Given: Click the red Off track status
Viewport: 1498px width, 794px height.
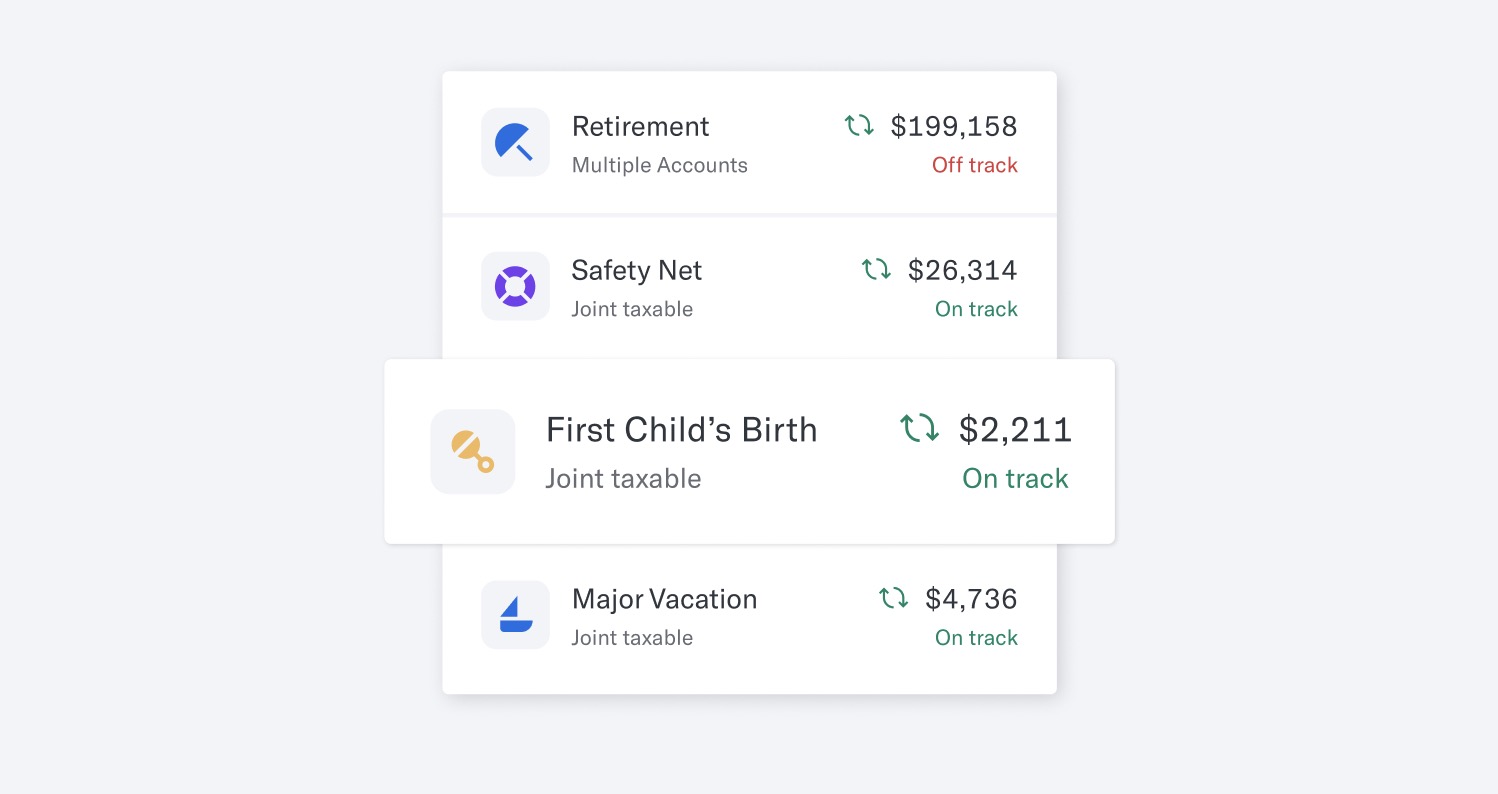Looking at the screenshot, I should tap(975, 165).
